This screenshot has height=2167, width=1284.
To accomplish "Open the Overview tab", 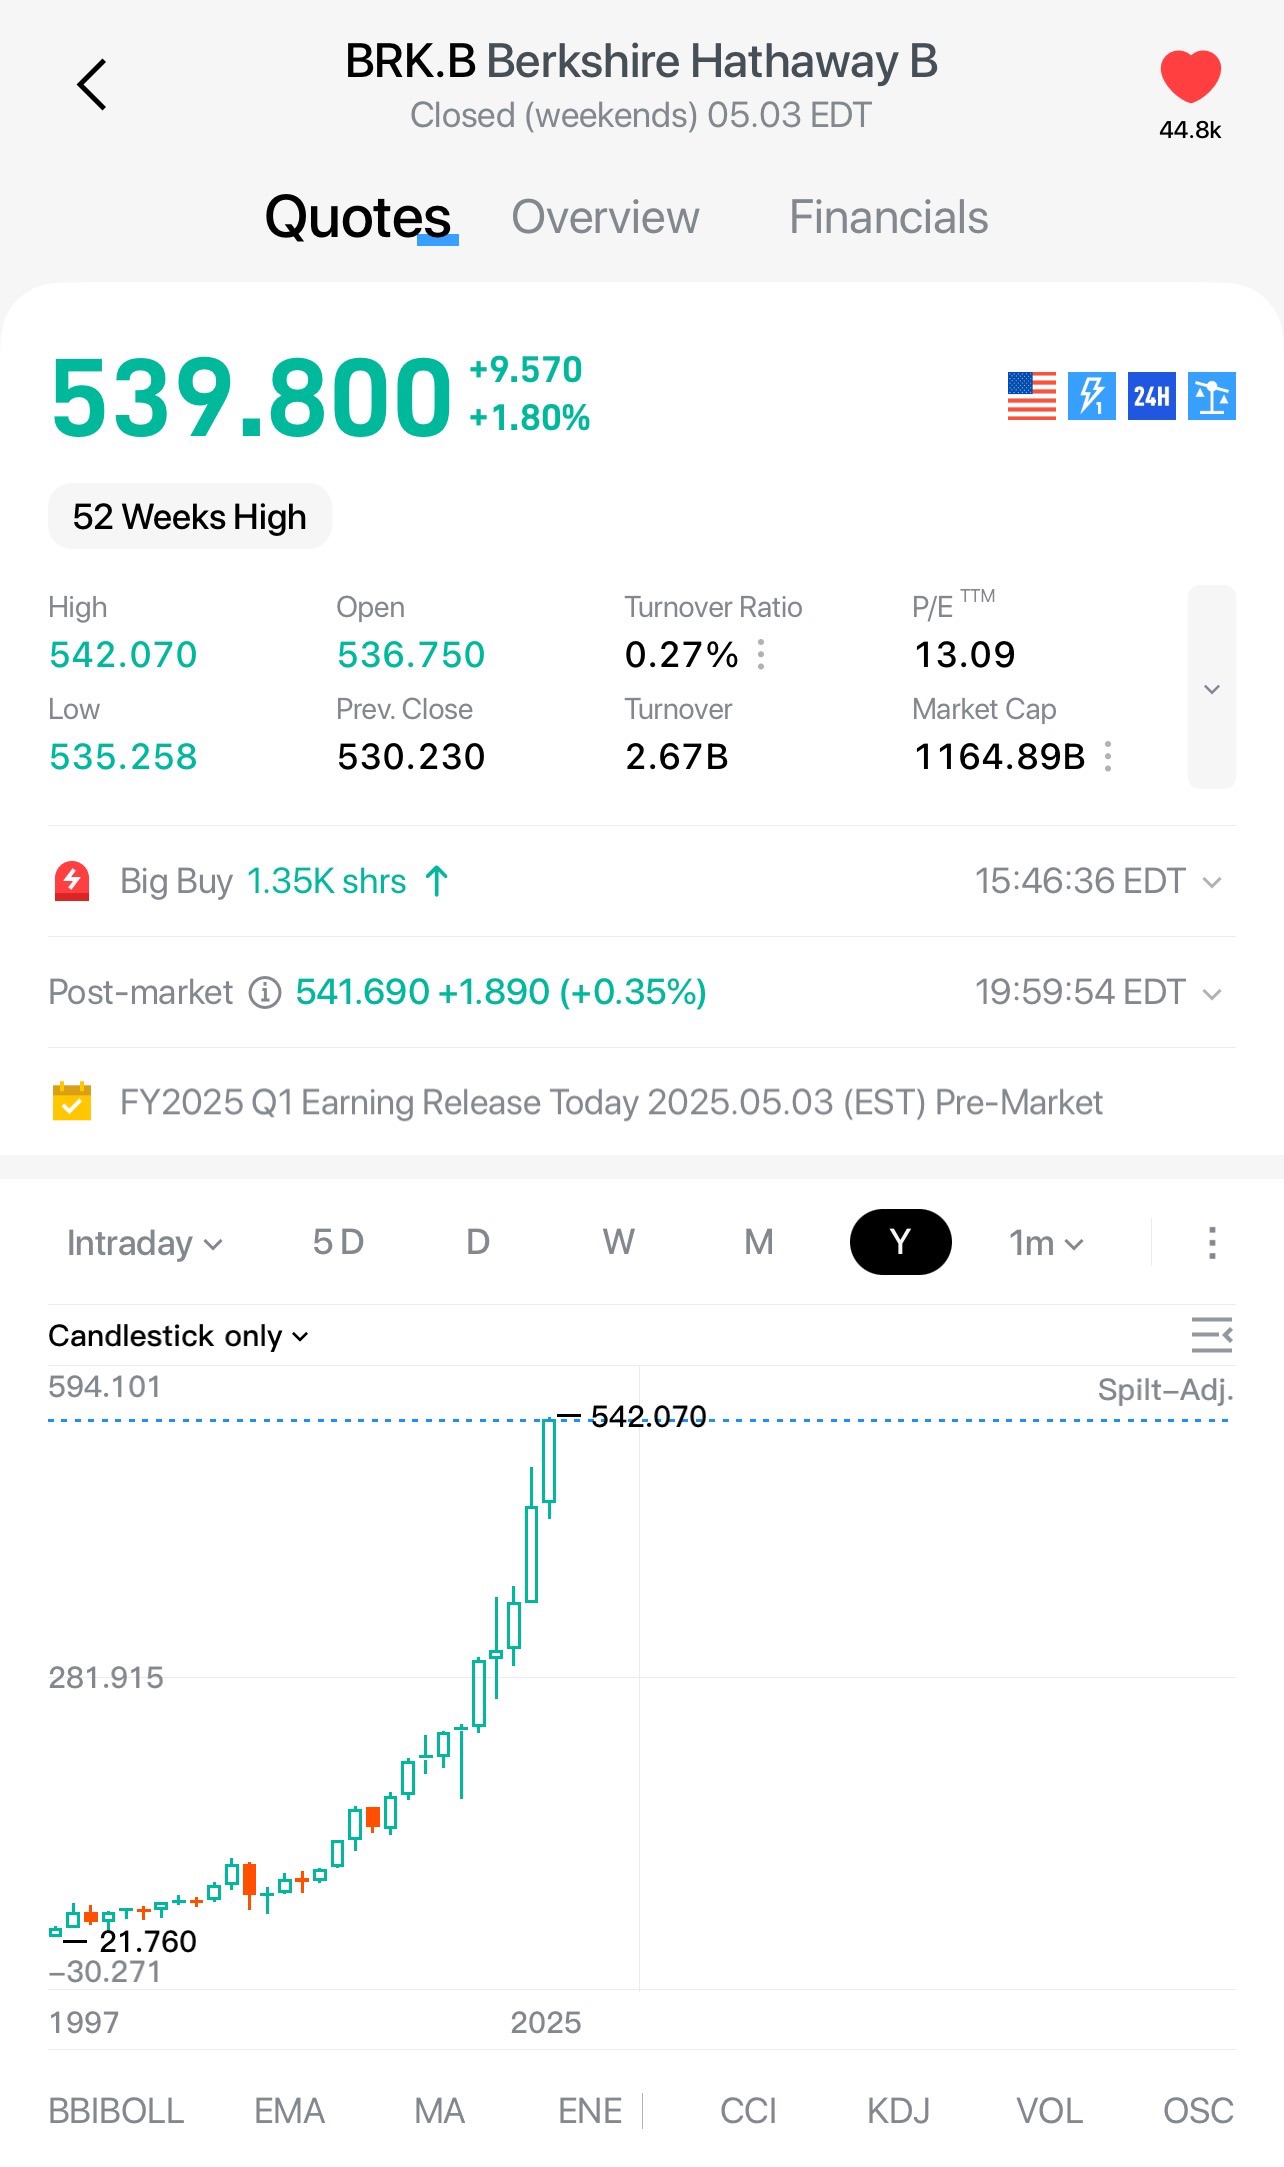I will (x=605, y=217).
